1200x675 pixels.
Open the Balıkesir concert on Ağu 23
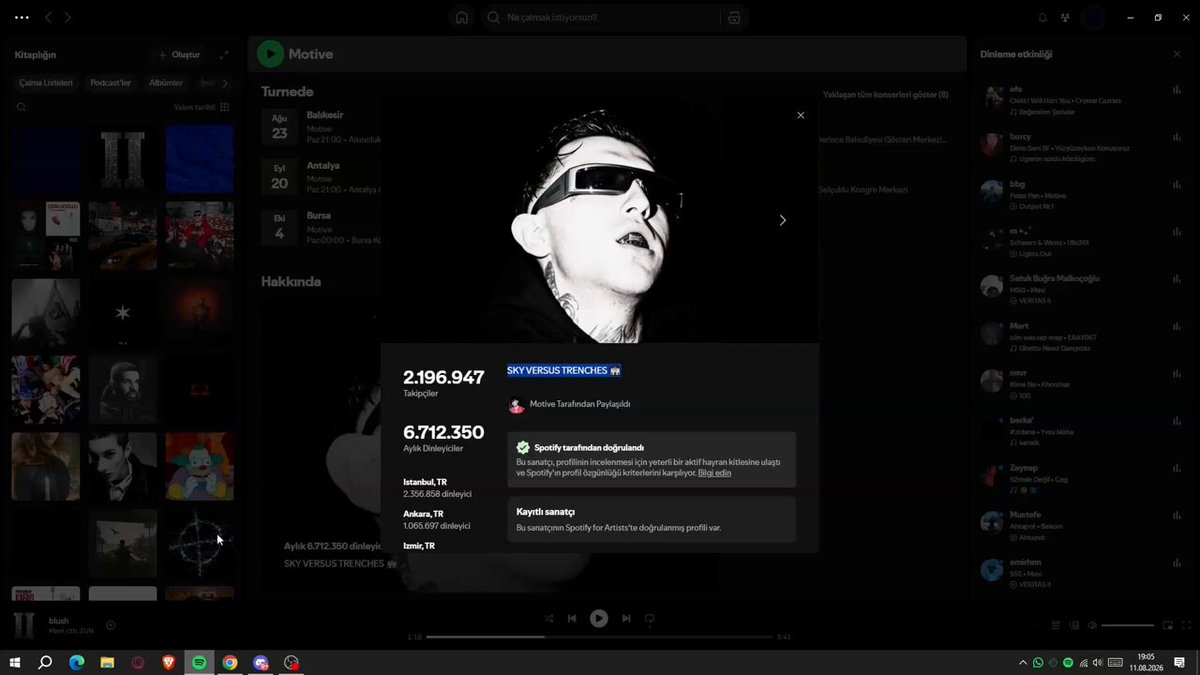click(321, 127)
